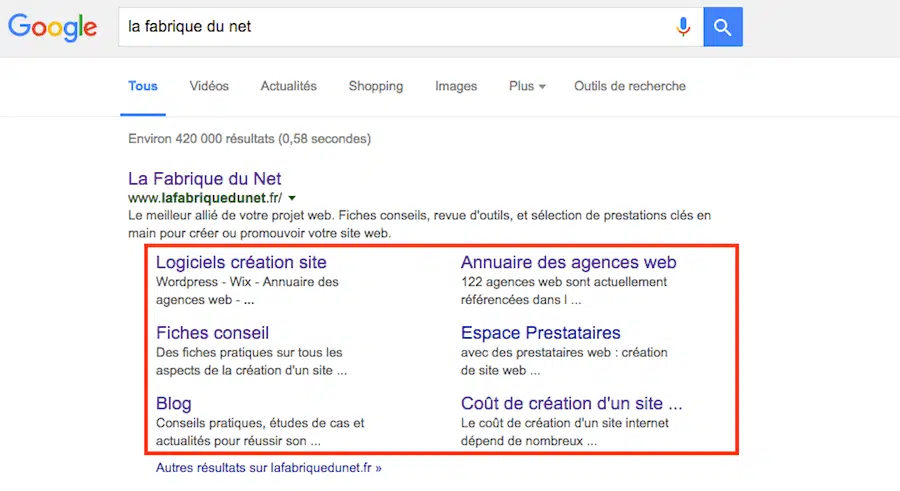Switch to the Vidéos tab
900x491 pixels.
(x=209, y=86)
